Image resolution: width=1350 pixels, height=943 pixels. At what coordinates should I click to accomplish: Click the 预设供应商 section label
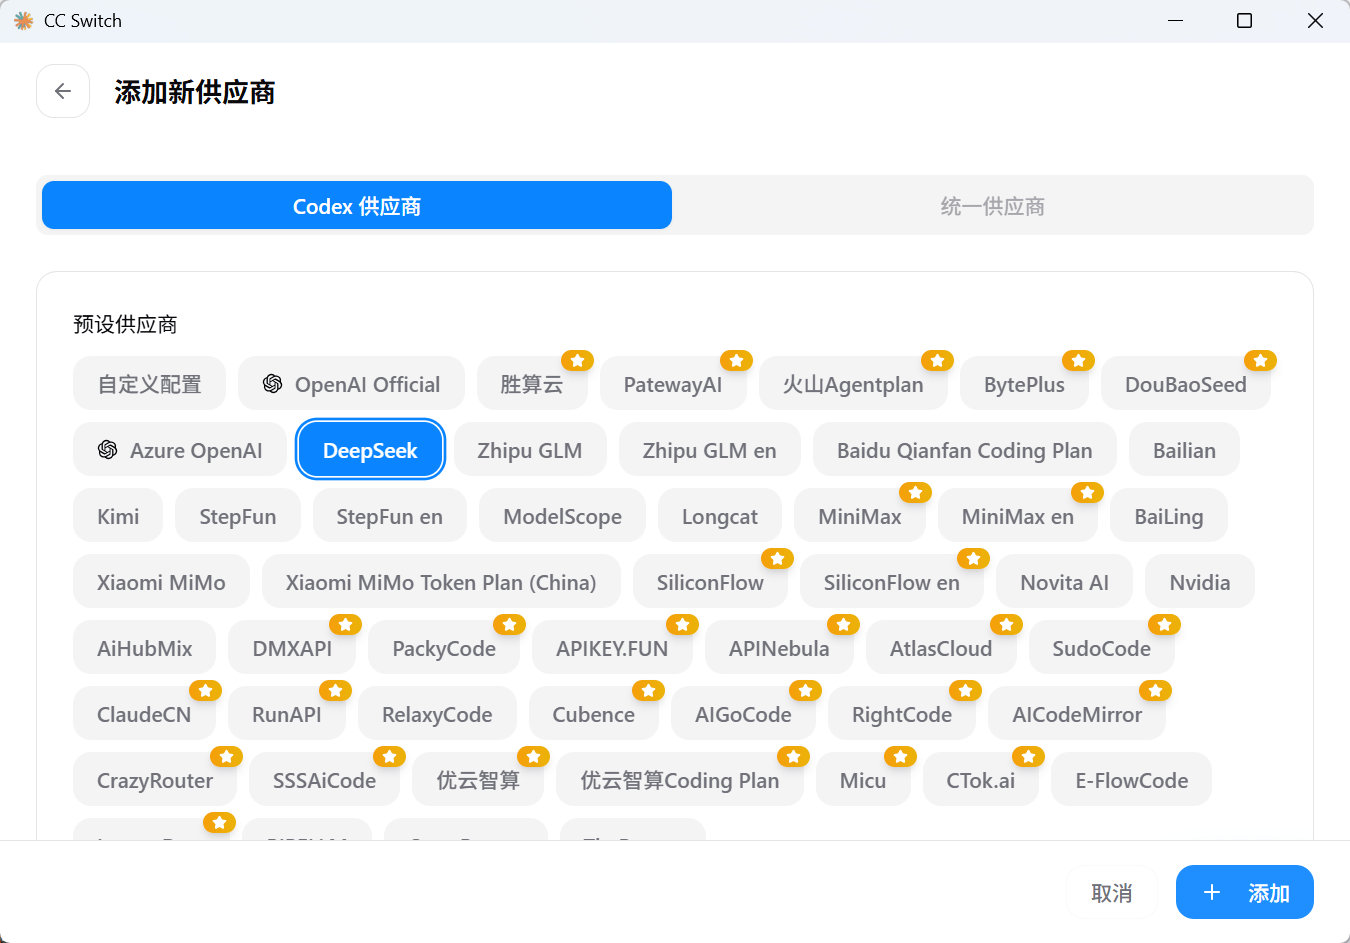pos(125,324)
